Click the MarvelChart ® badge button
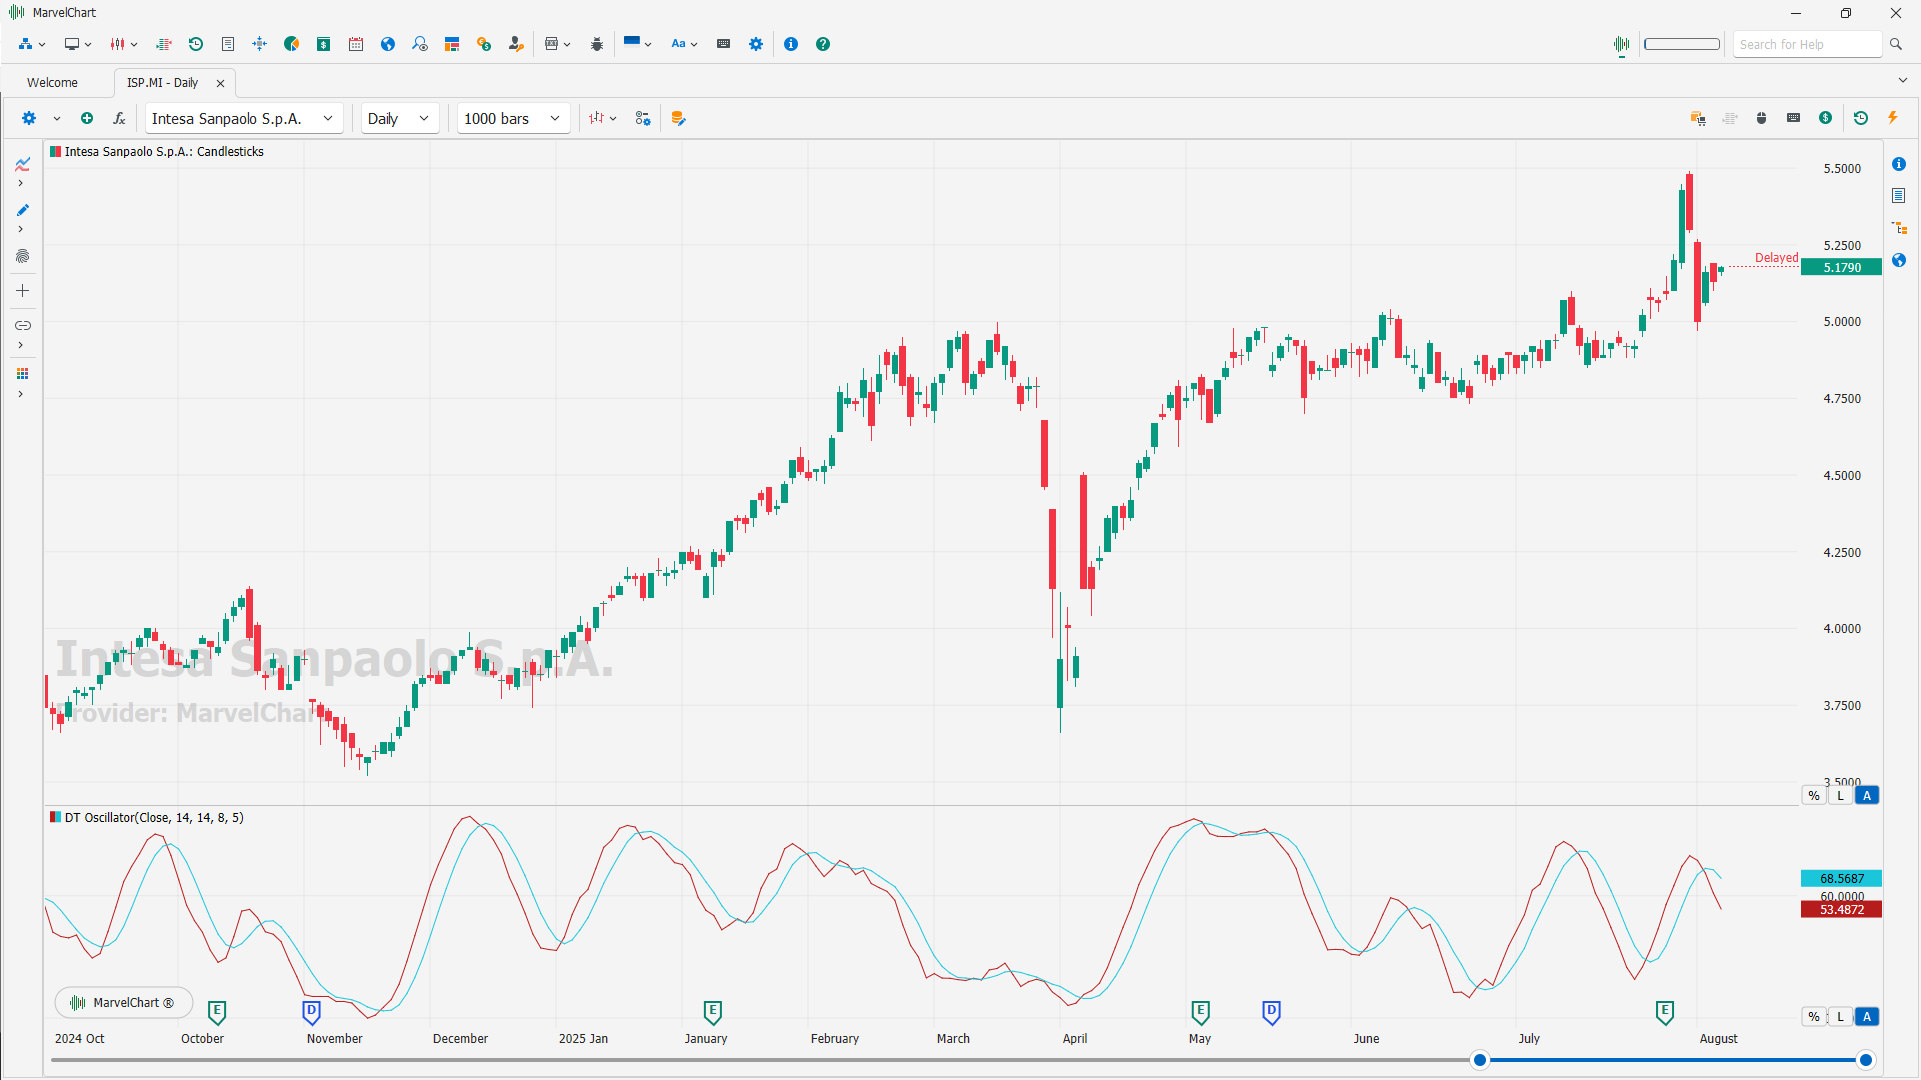The image size is (1921, 1080). tap(123, 1002)
